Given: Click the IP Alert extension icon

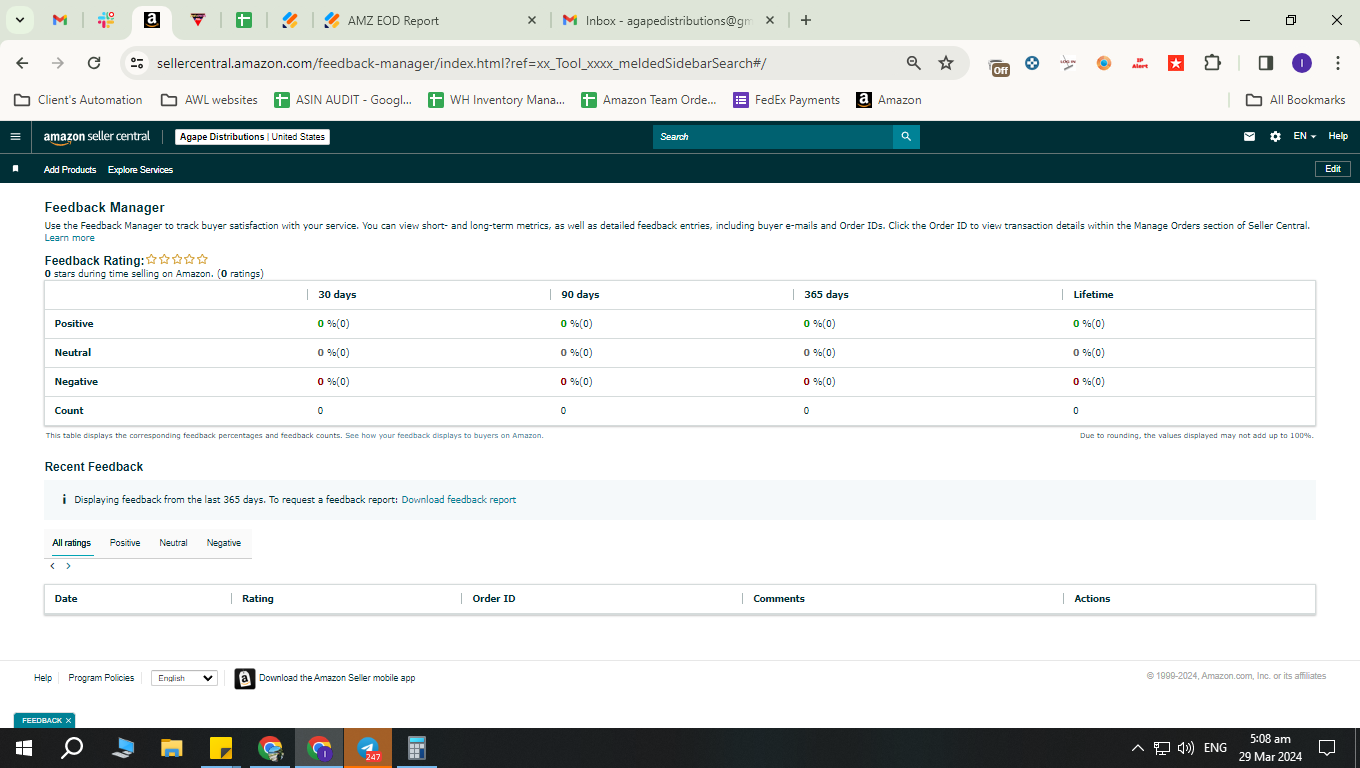Looking at the screenshot, I should (x=1140, y=62).
